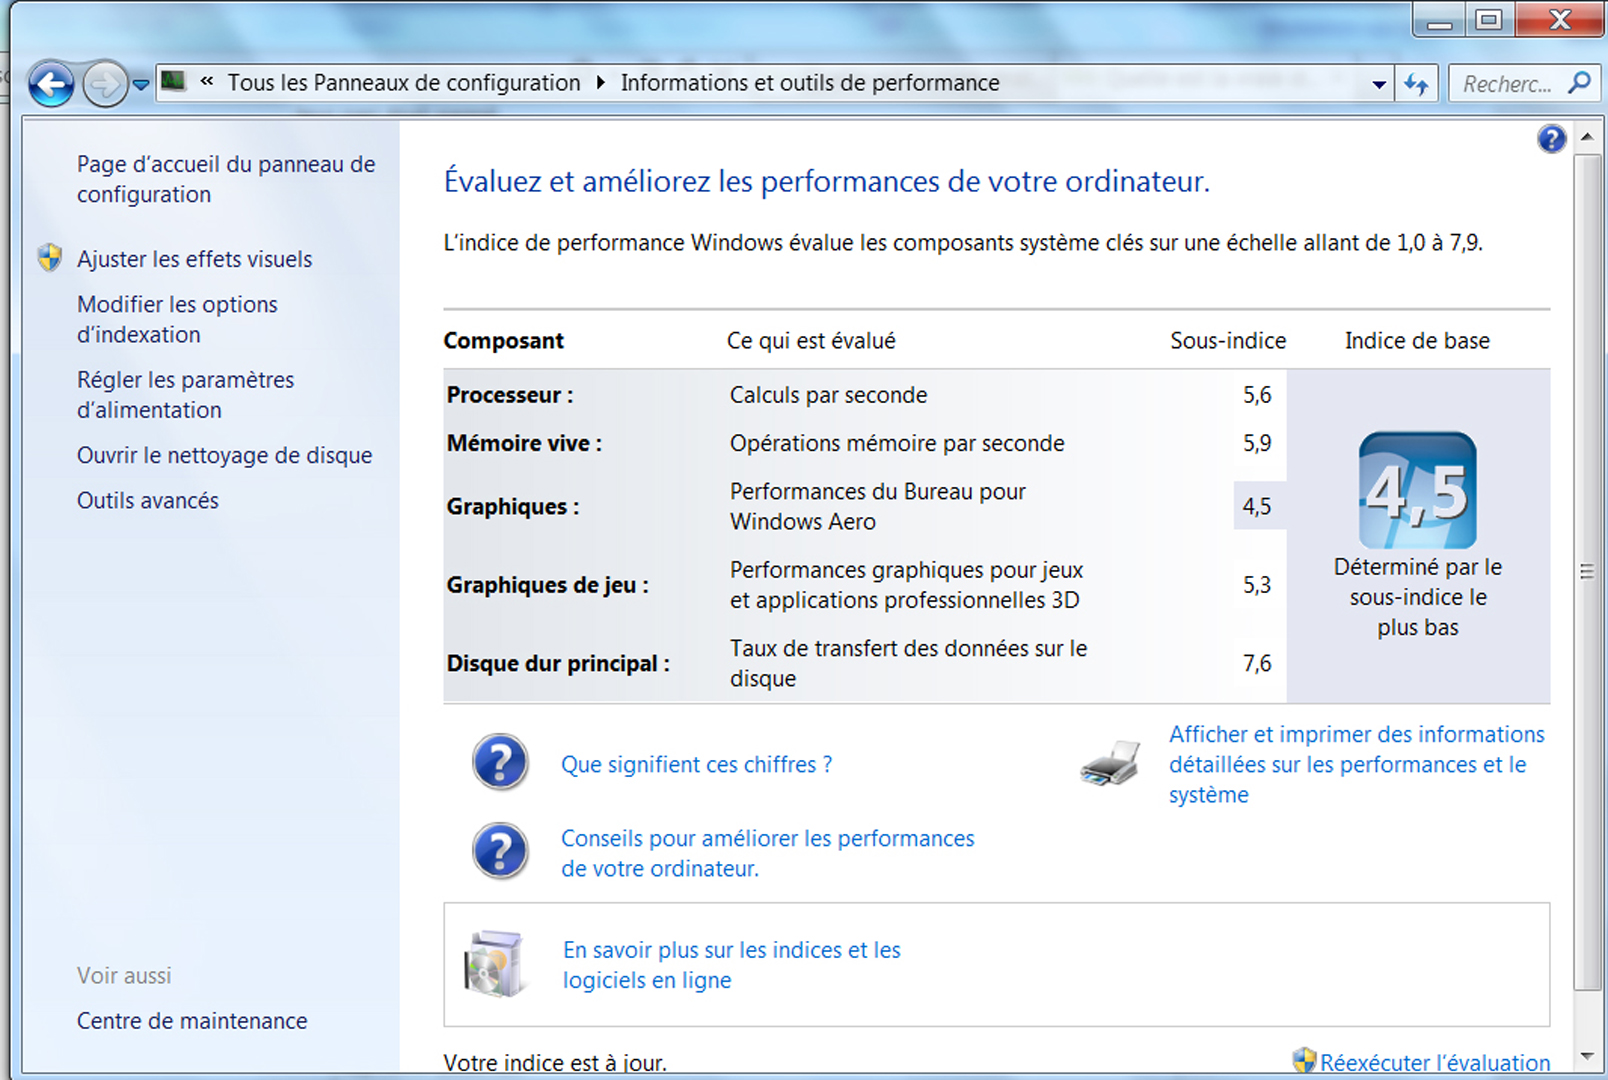The height and width of the screenshot is (1080, 1608).
Task: Click the blue Back navigation arrow
Action: coord(51,84)
